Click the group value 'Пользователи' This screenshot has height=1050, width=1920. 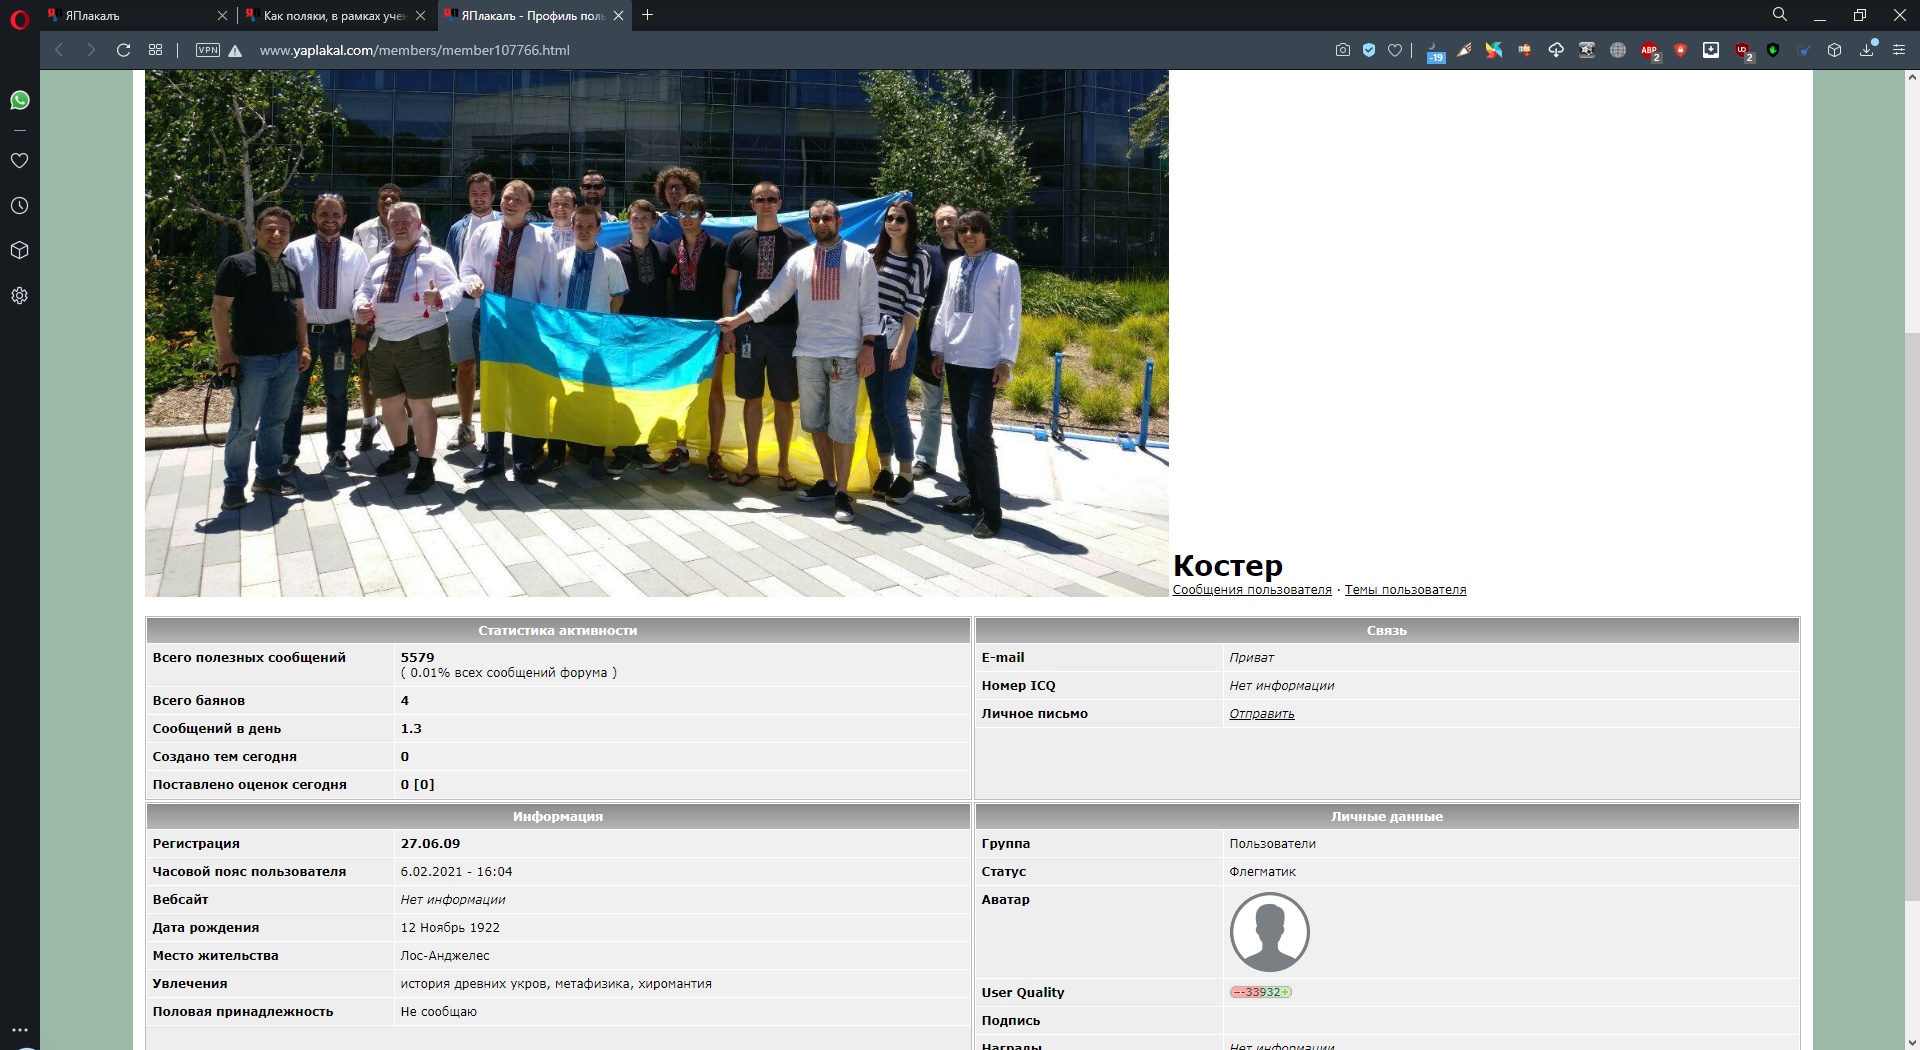point(1273,844)
